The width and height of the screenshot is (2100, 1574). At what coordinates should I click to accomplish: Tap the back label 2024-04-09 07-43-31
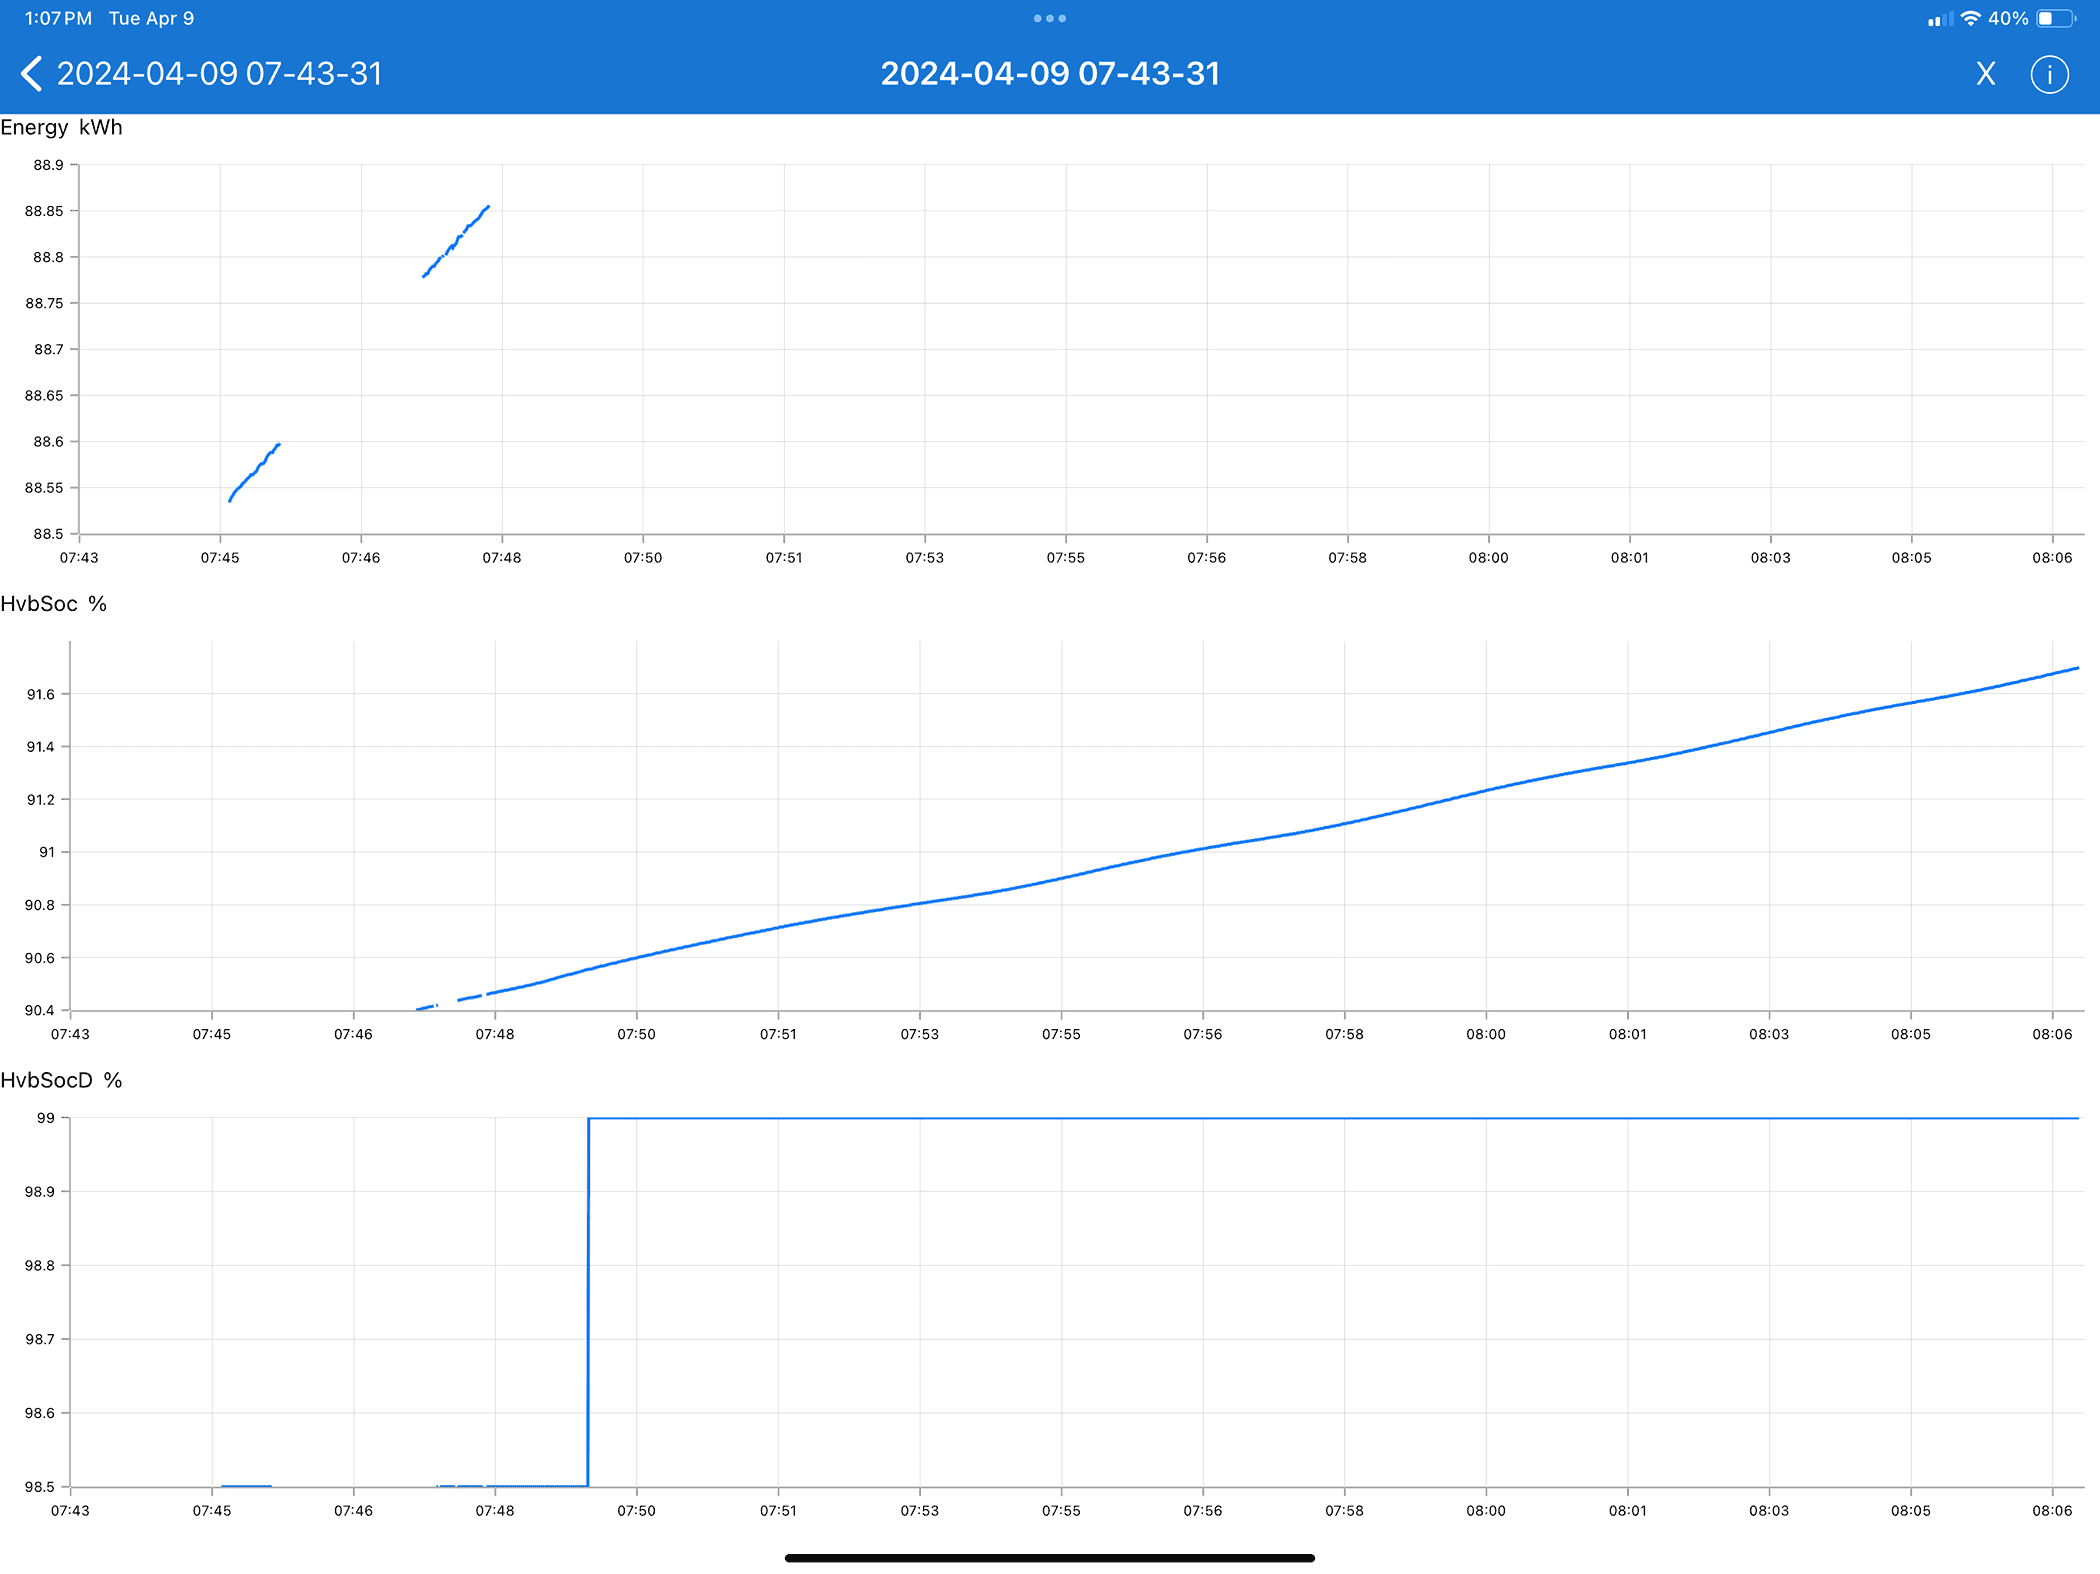click(219, 74)
